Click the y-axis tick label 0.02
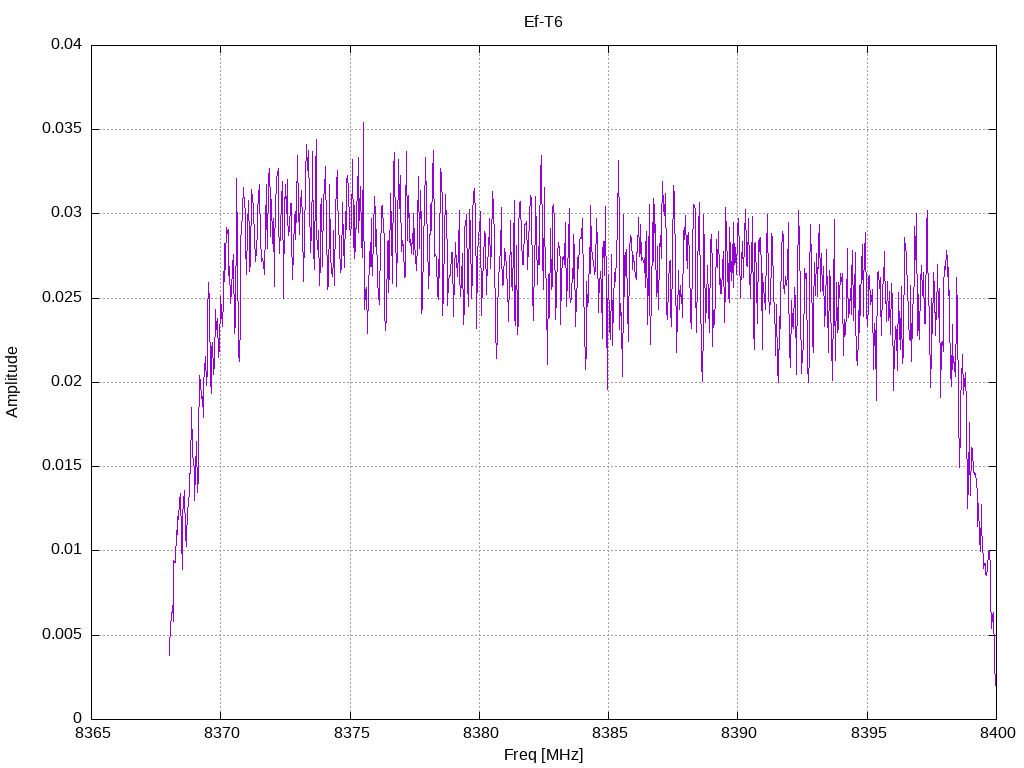Image resolution: width=1024 pixels, height=768 pixels. (x=67, y=381)
